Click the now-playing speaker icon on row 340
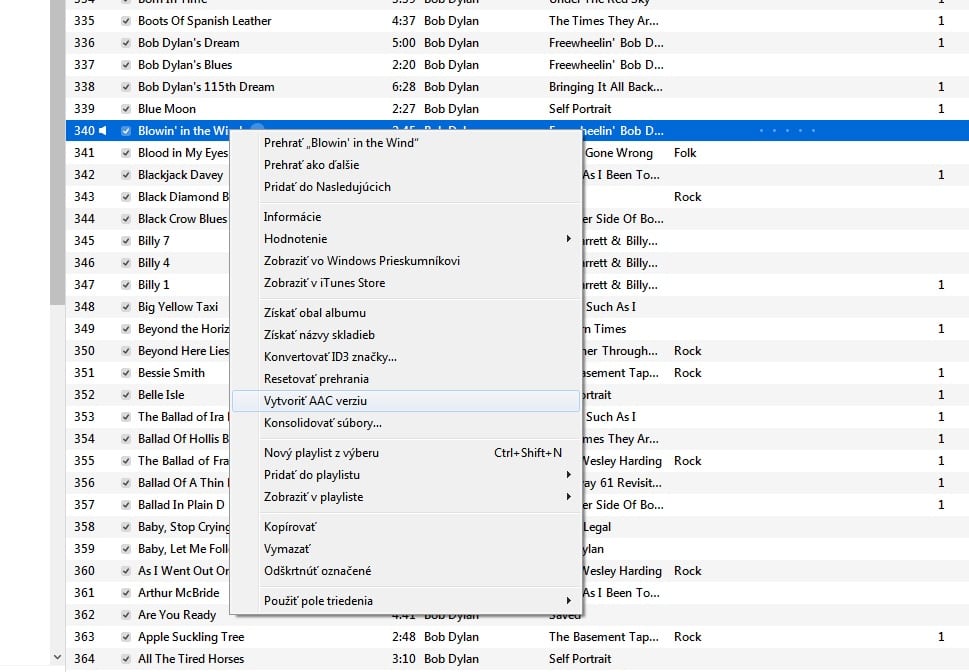The height and width of the screenshot is (672, 969). point(103,130)
